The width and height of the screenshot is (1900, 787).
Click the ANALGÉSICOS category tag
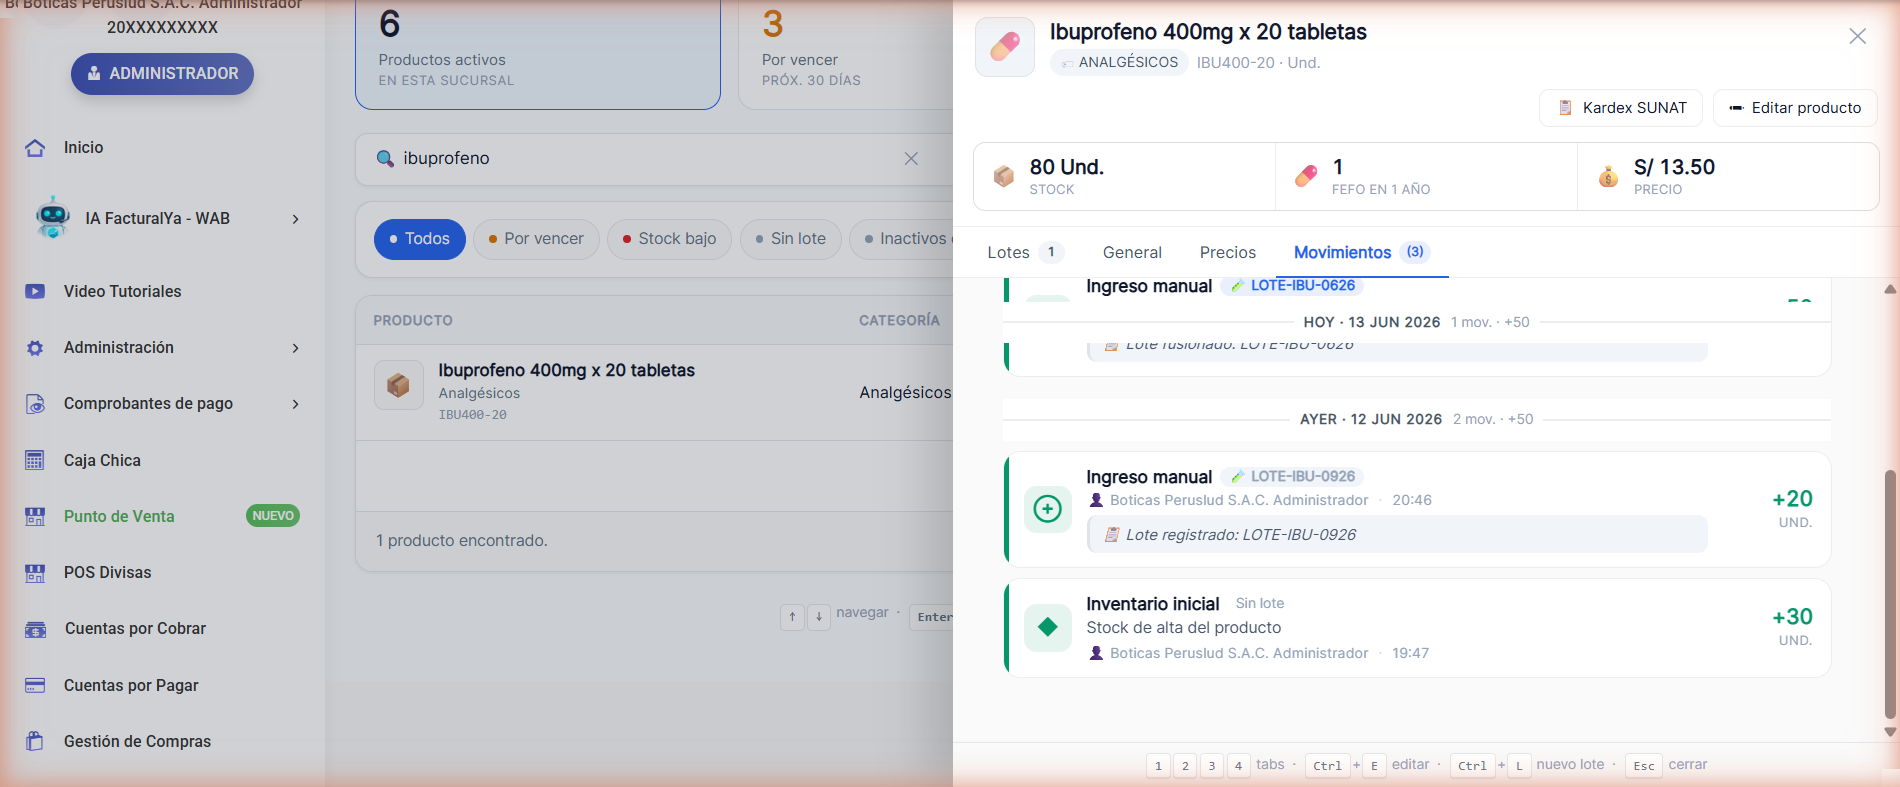(1118, 62)
